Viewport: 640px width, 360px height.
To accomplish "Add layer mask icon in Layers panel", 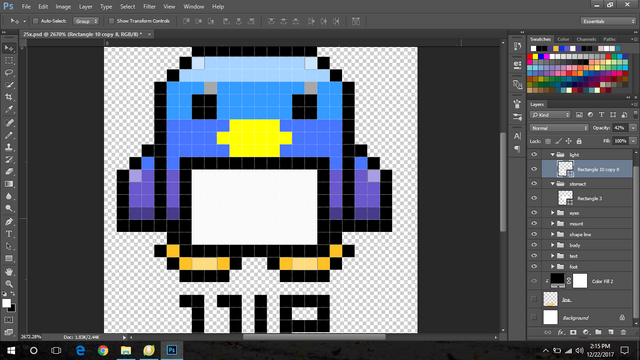I will (x=573, y=332).
